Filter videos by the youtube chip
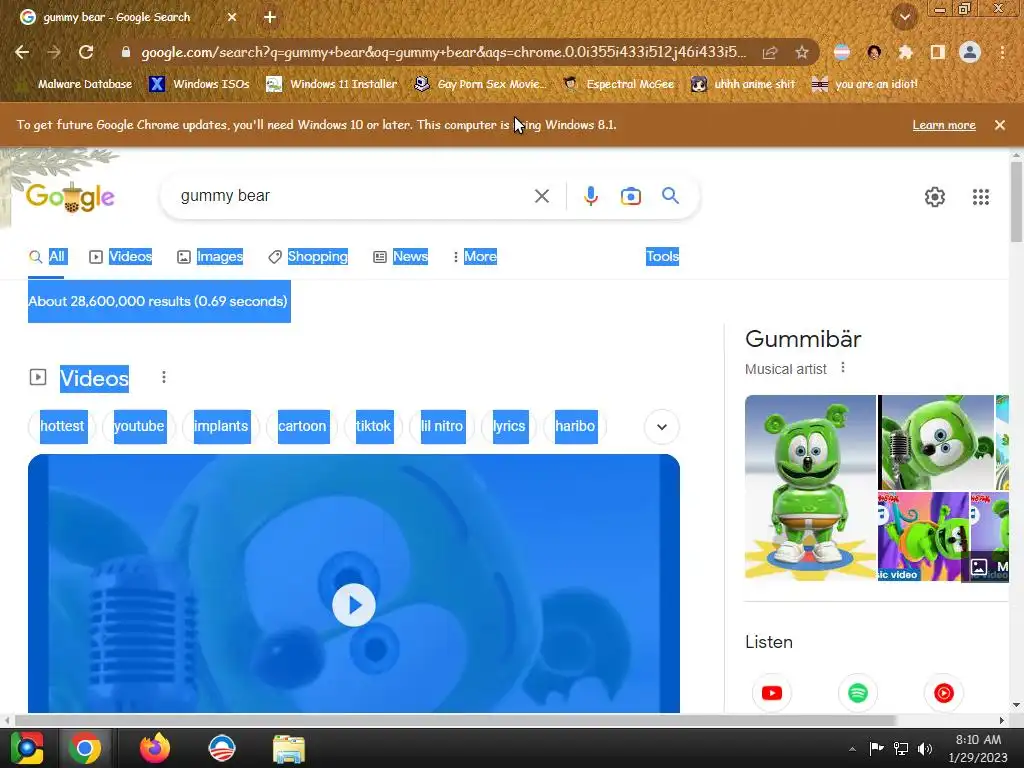This screenshot has height=768, width=1024. tap(140, 426)
